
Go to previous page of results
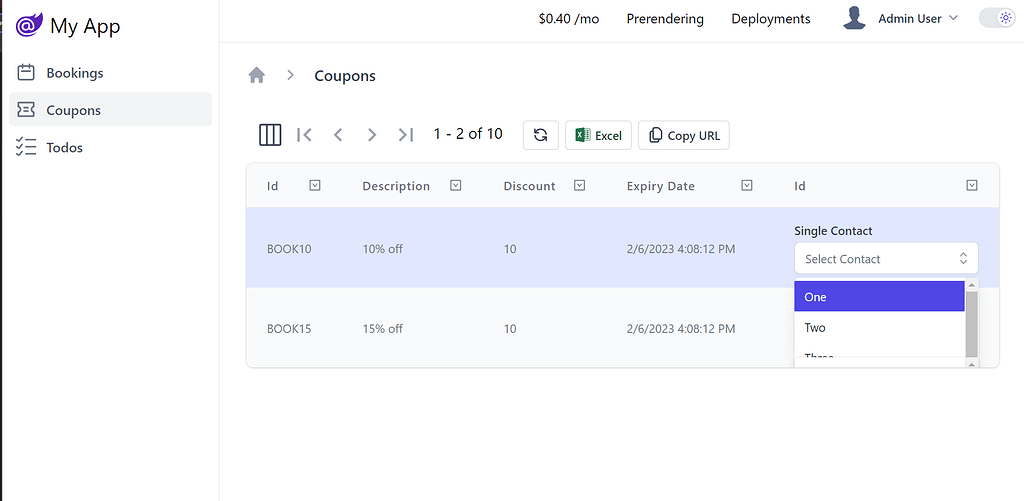[x=338, y=135]
